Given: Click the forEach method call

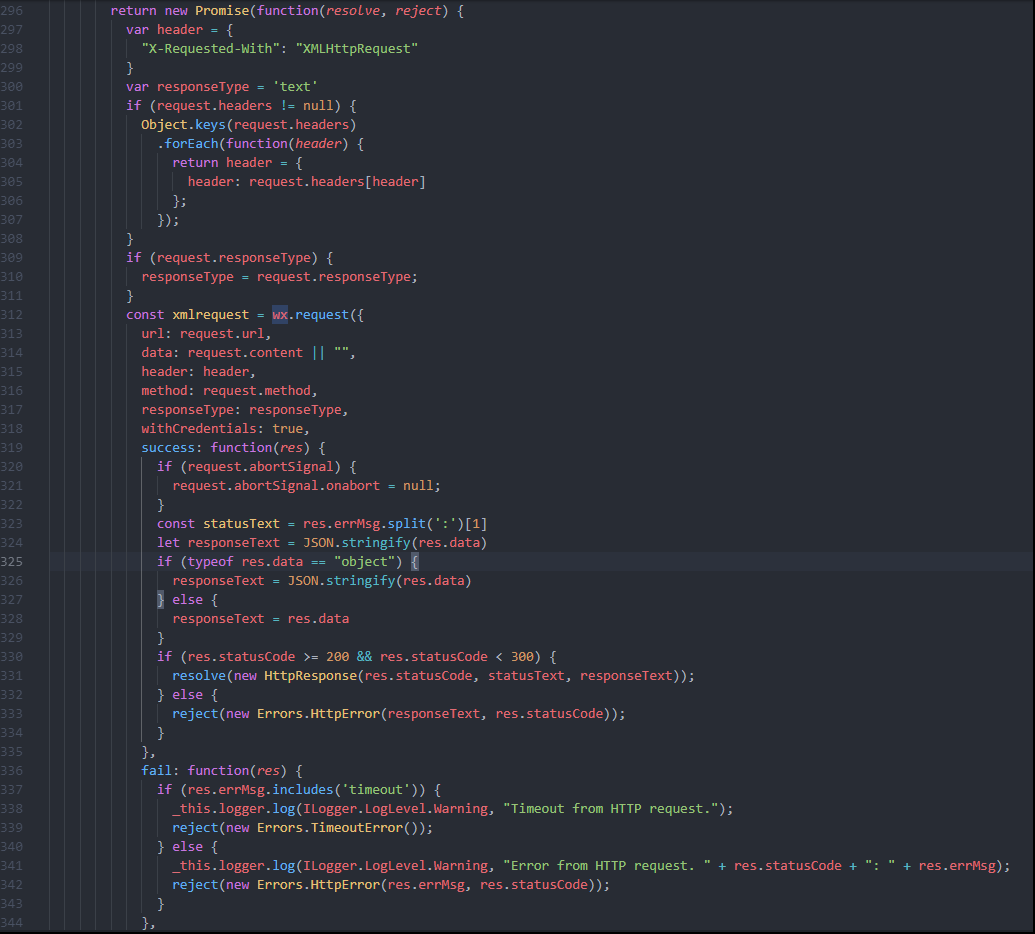Looking at the screenshot, I should pos(191,144).
